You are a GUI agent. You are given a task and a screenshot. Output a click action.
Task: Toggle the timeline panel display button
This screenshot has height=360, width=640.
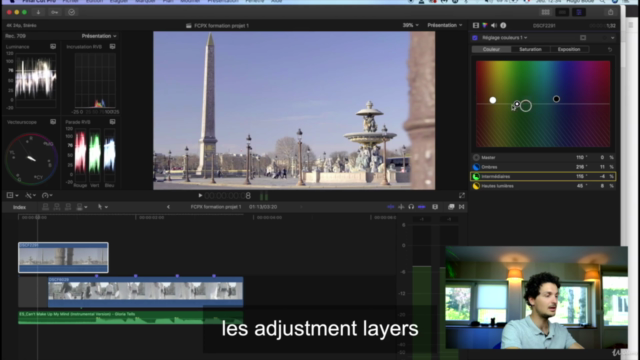[562, 12]
